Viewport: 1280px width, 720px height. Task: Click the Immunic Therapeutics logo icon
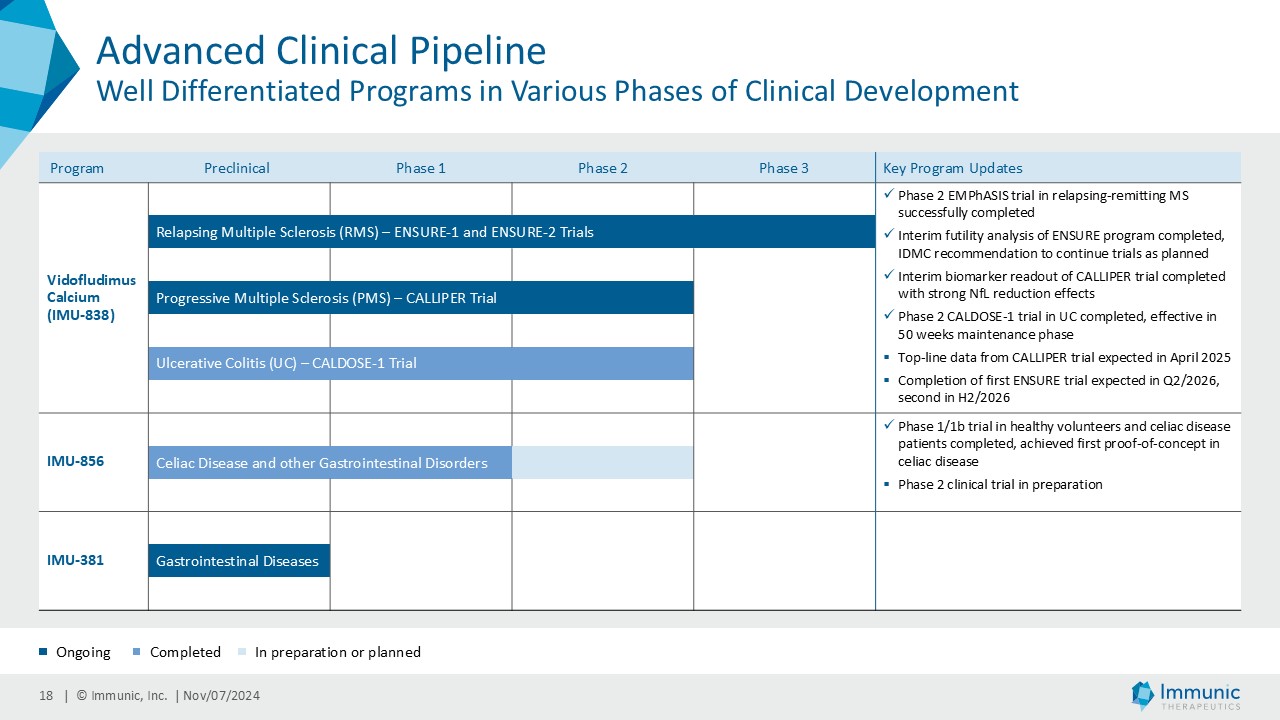1142,695
